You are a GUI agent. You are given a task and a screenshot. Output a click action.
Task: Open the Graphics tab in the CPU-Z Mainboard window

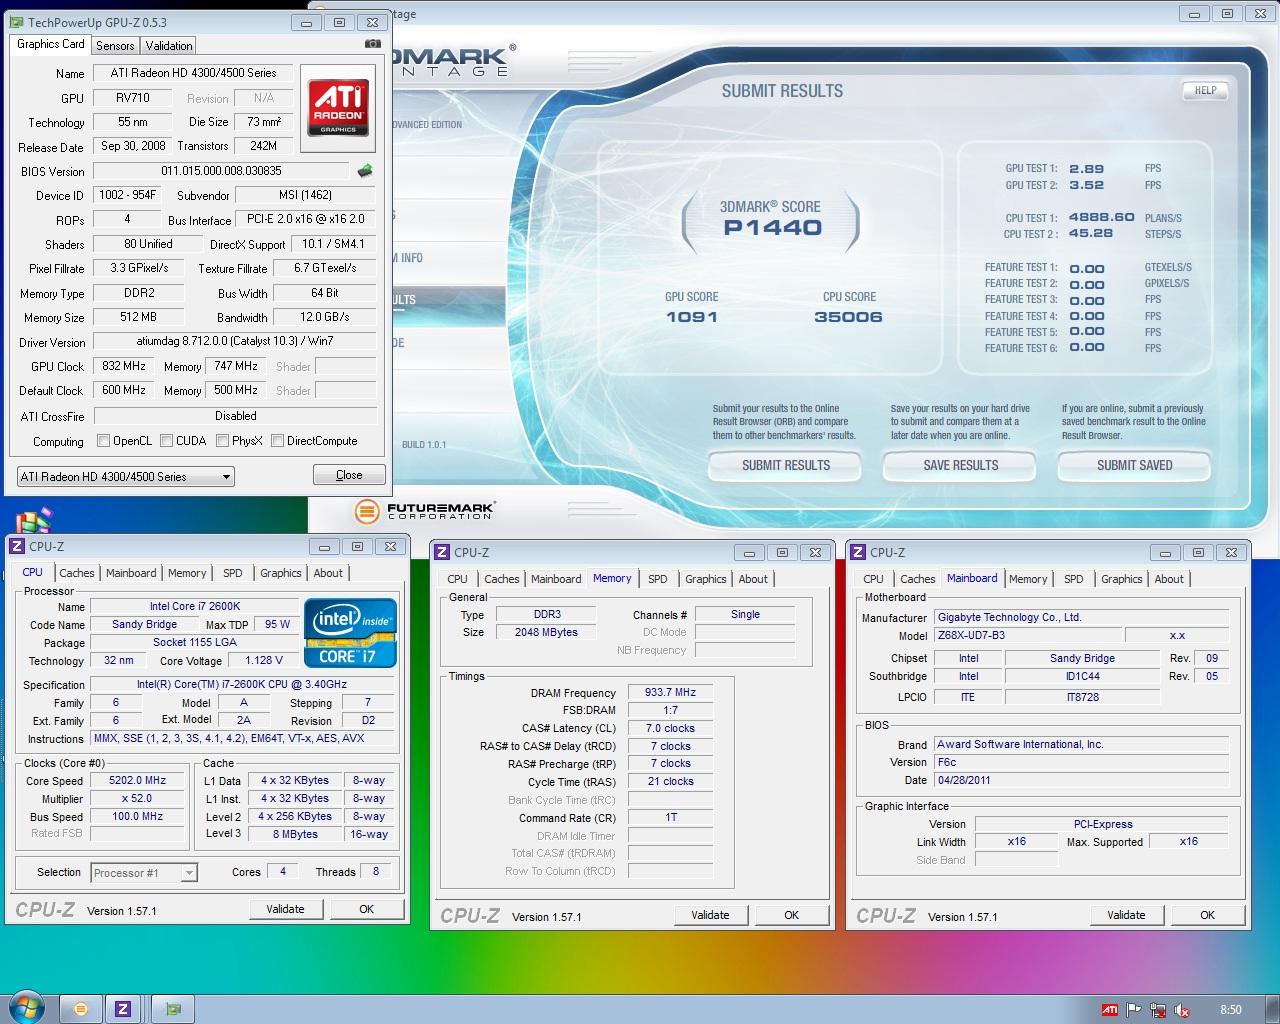pyautogui.click(x=1121, y=579)
